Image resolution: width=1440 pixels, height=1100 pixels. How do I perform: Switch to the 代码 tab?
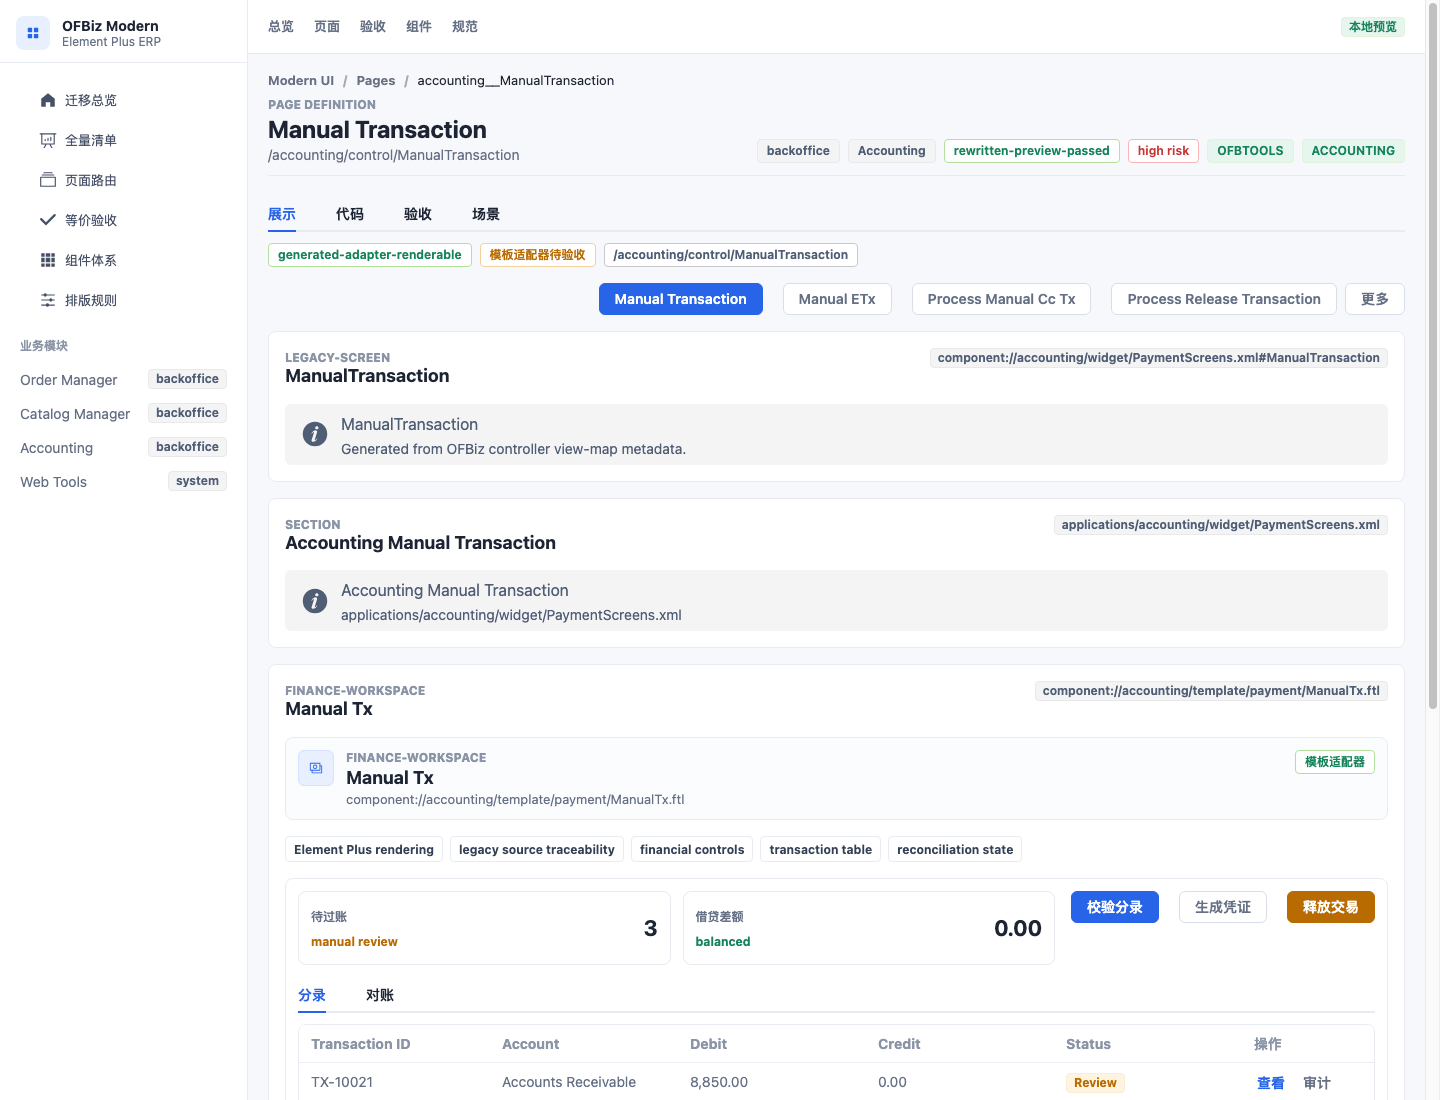(350, 214)
